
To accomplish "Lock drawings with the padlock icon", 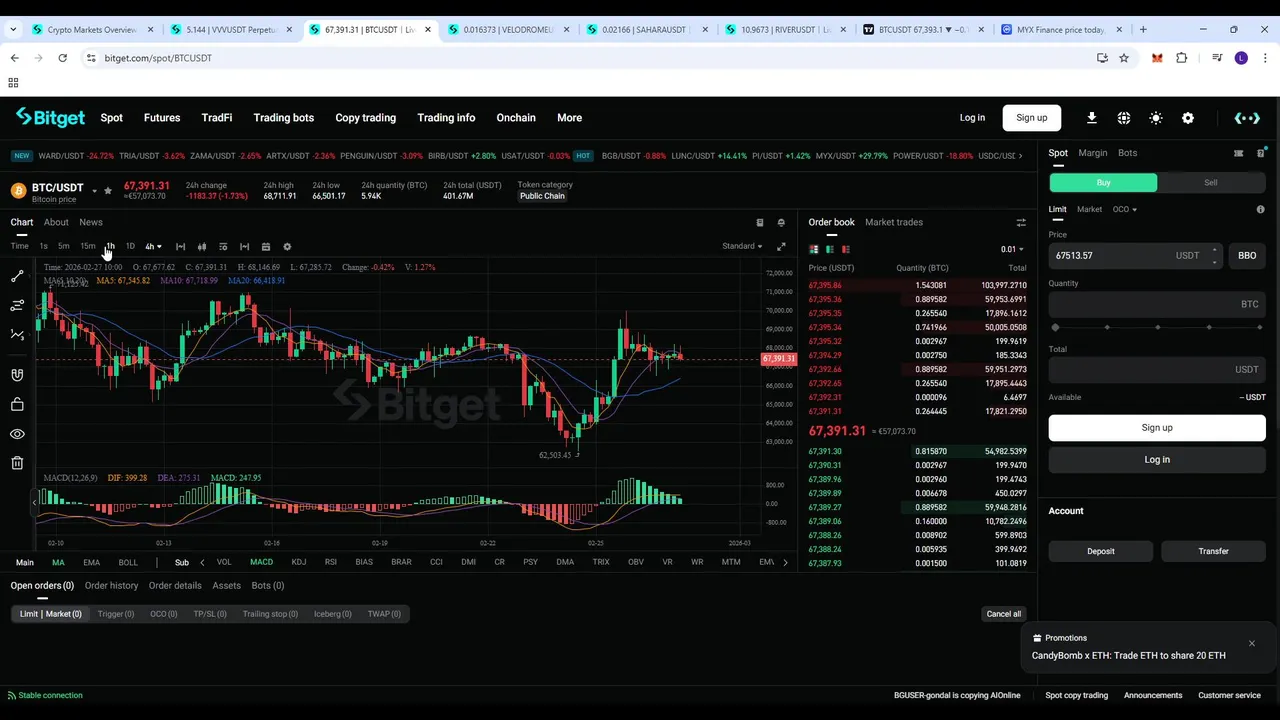I will (x=17, y=404).
